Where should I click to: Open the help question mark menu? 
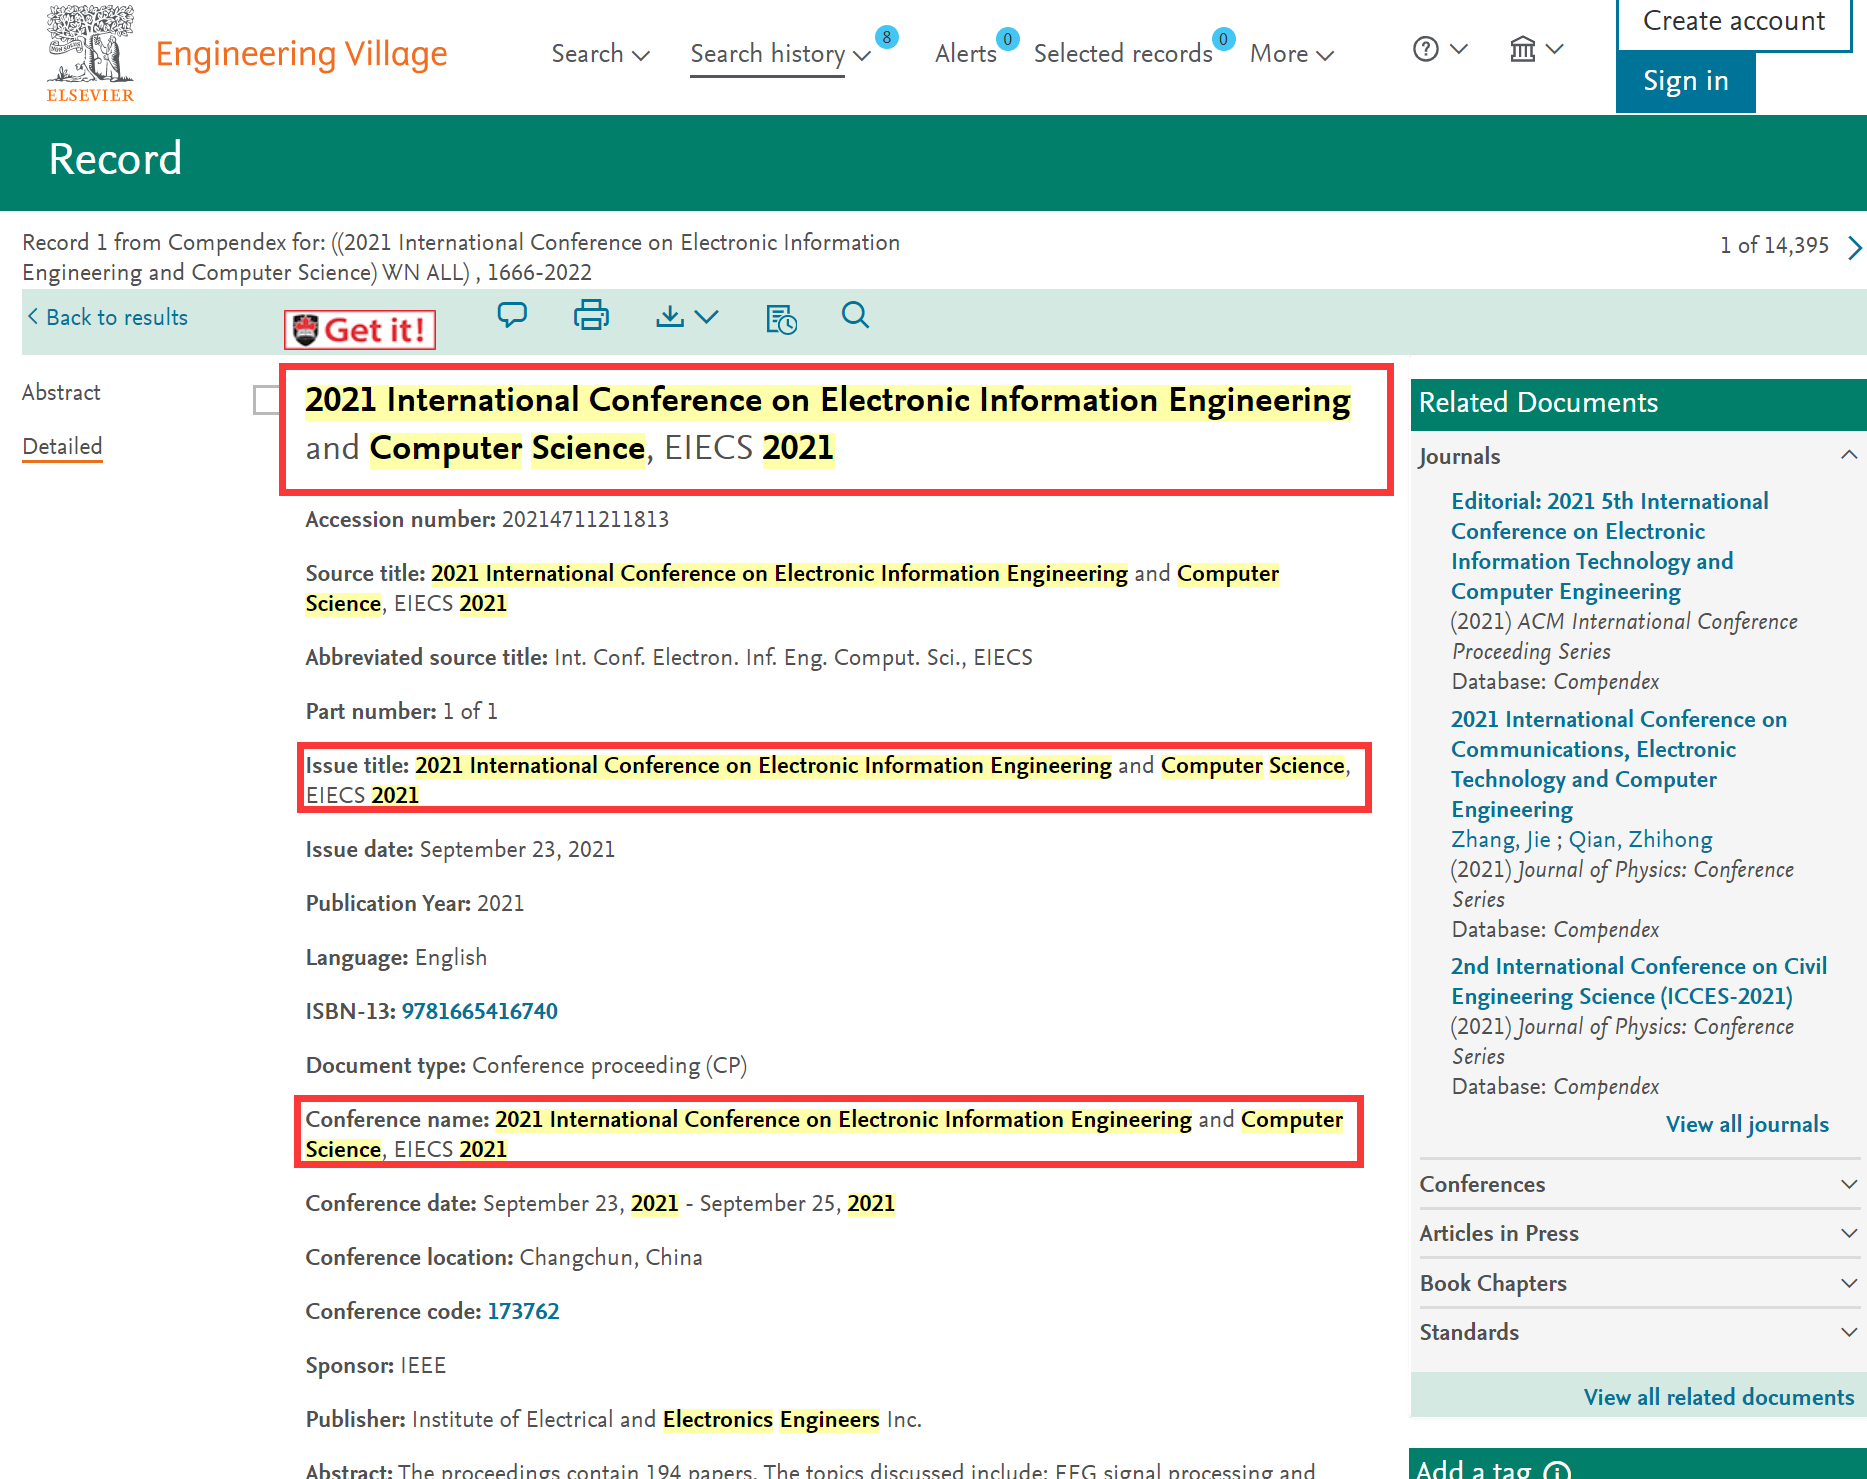point(1439,49)
